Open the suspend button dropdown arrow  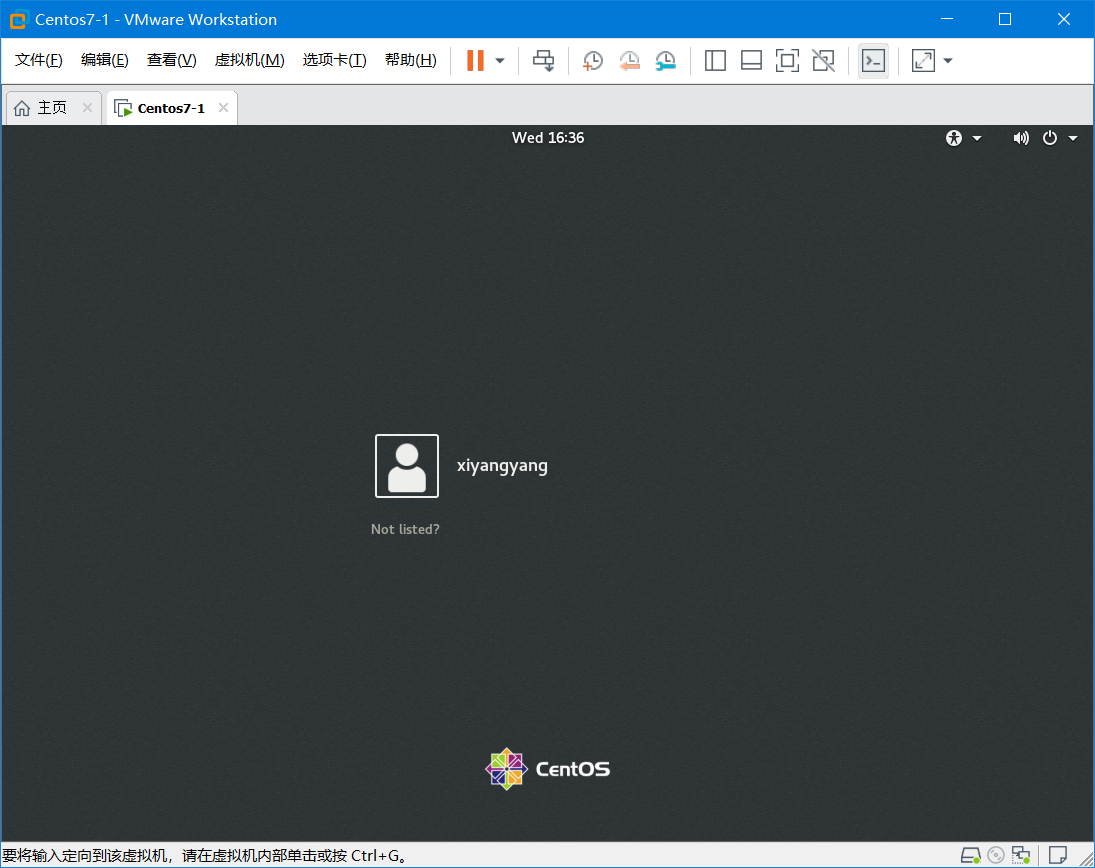point(497,60)
